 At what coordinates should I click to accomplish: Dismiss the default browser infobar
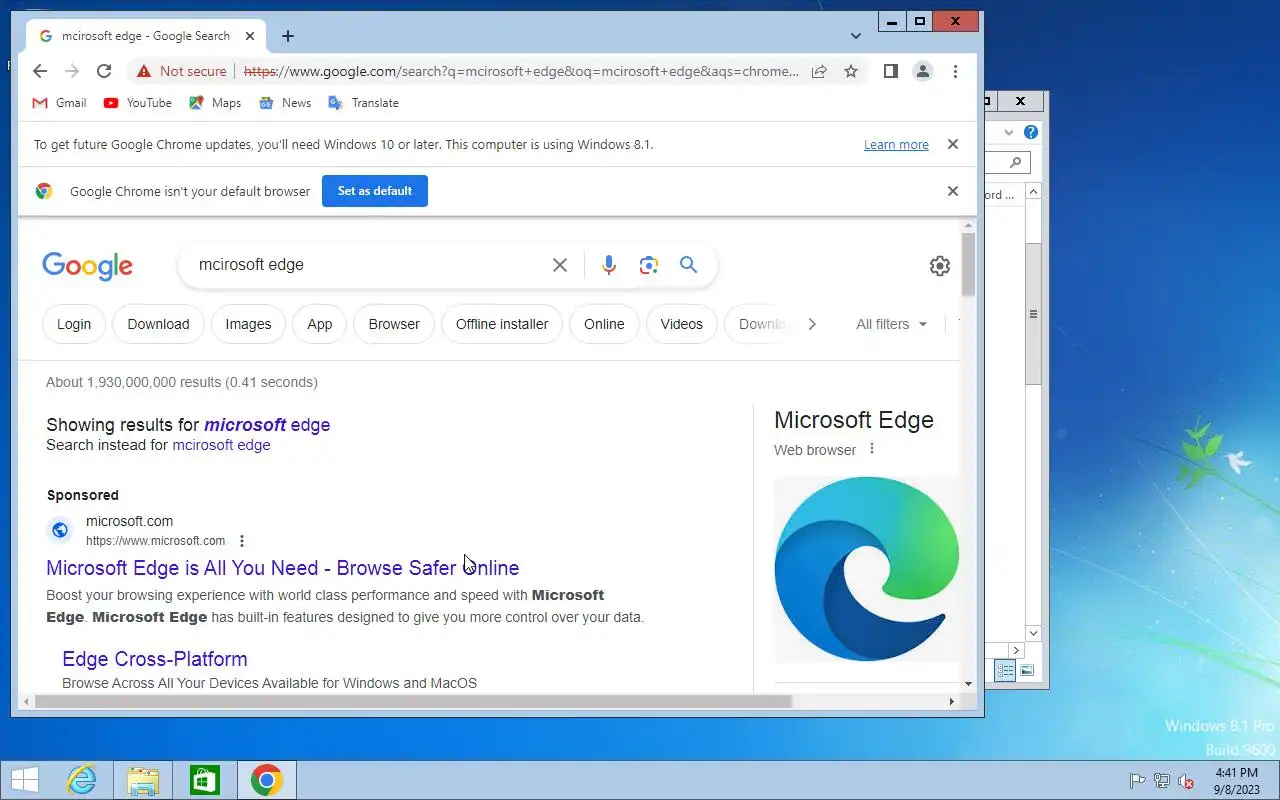tap(953, 191)
